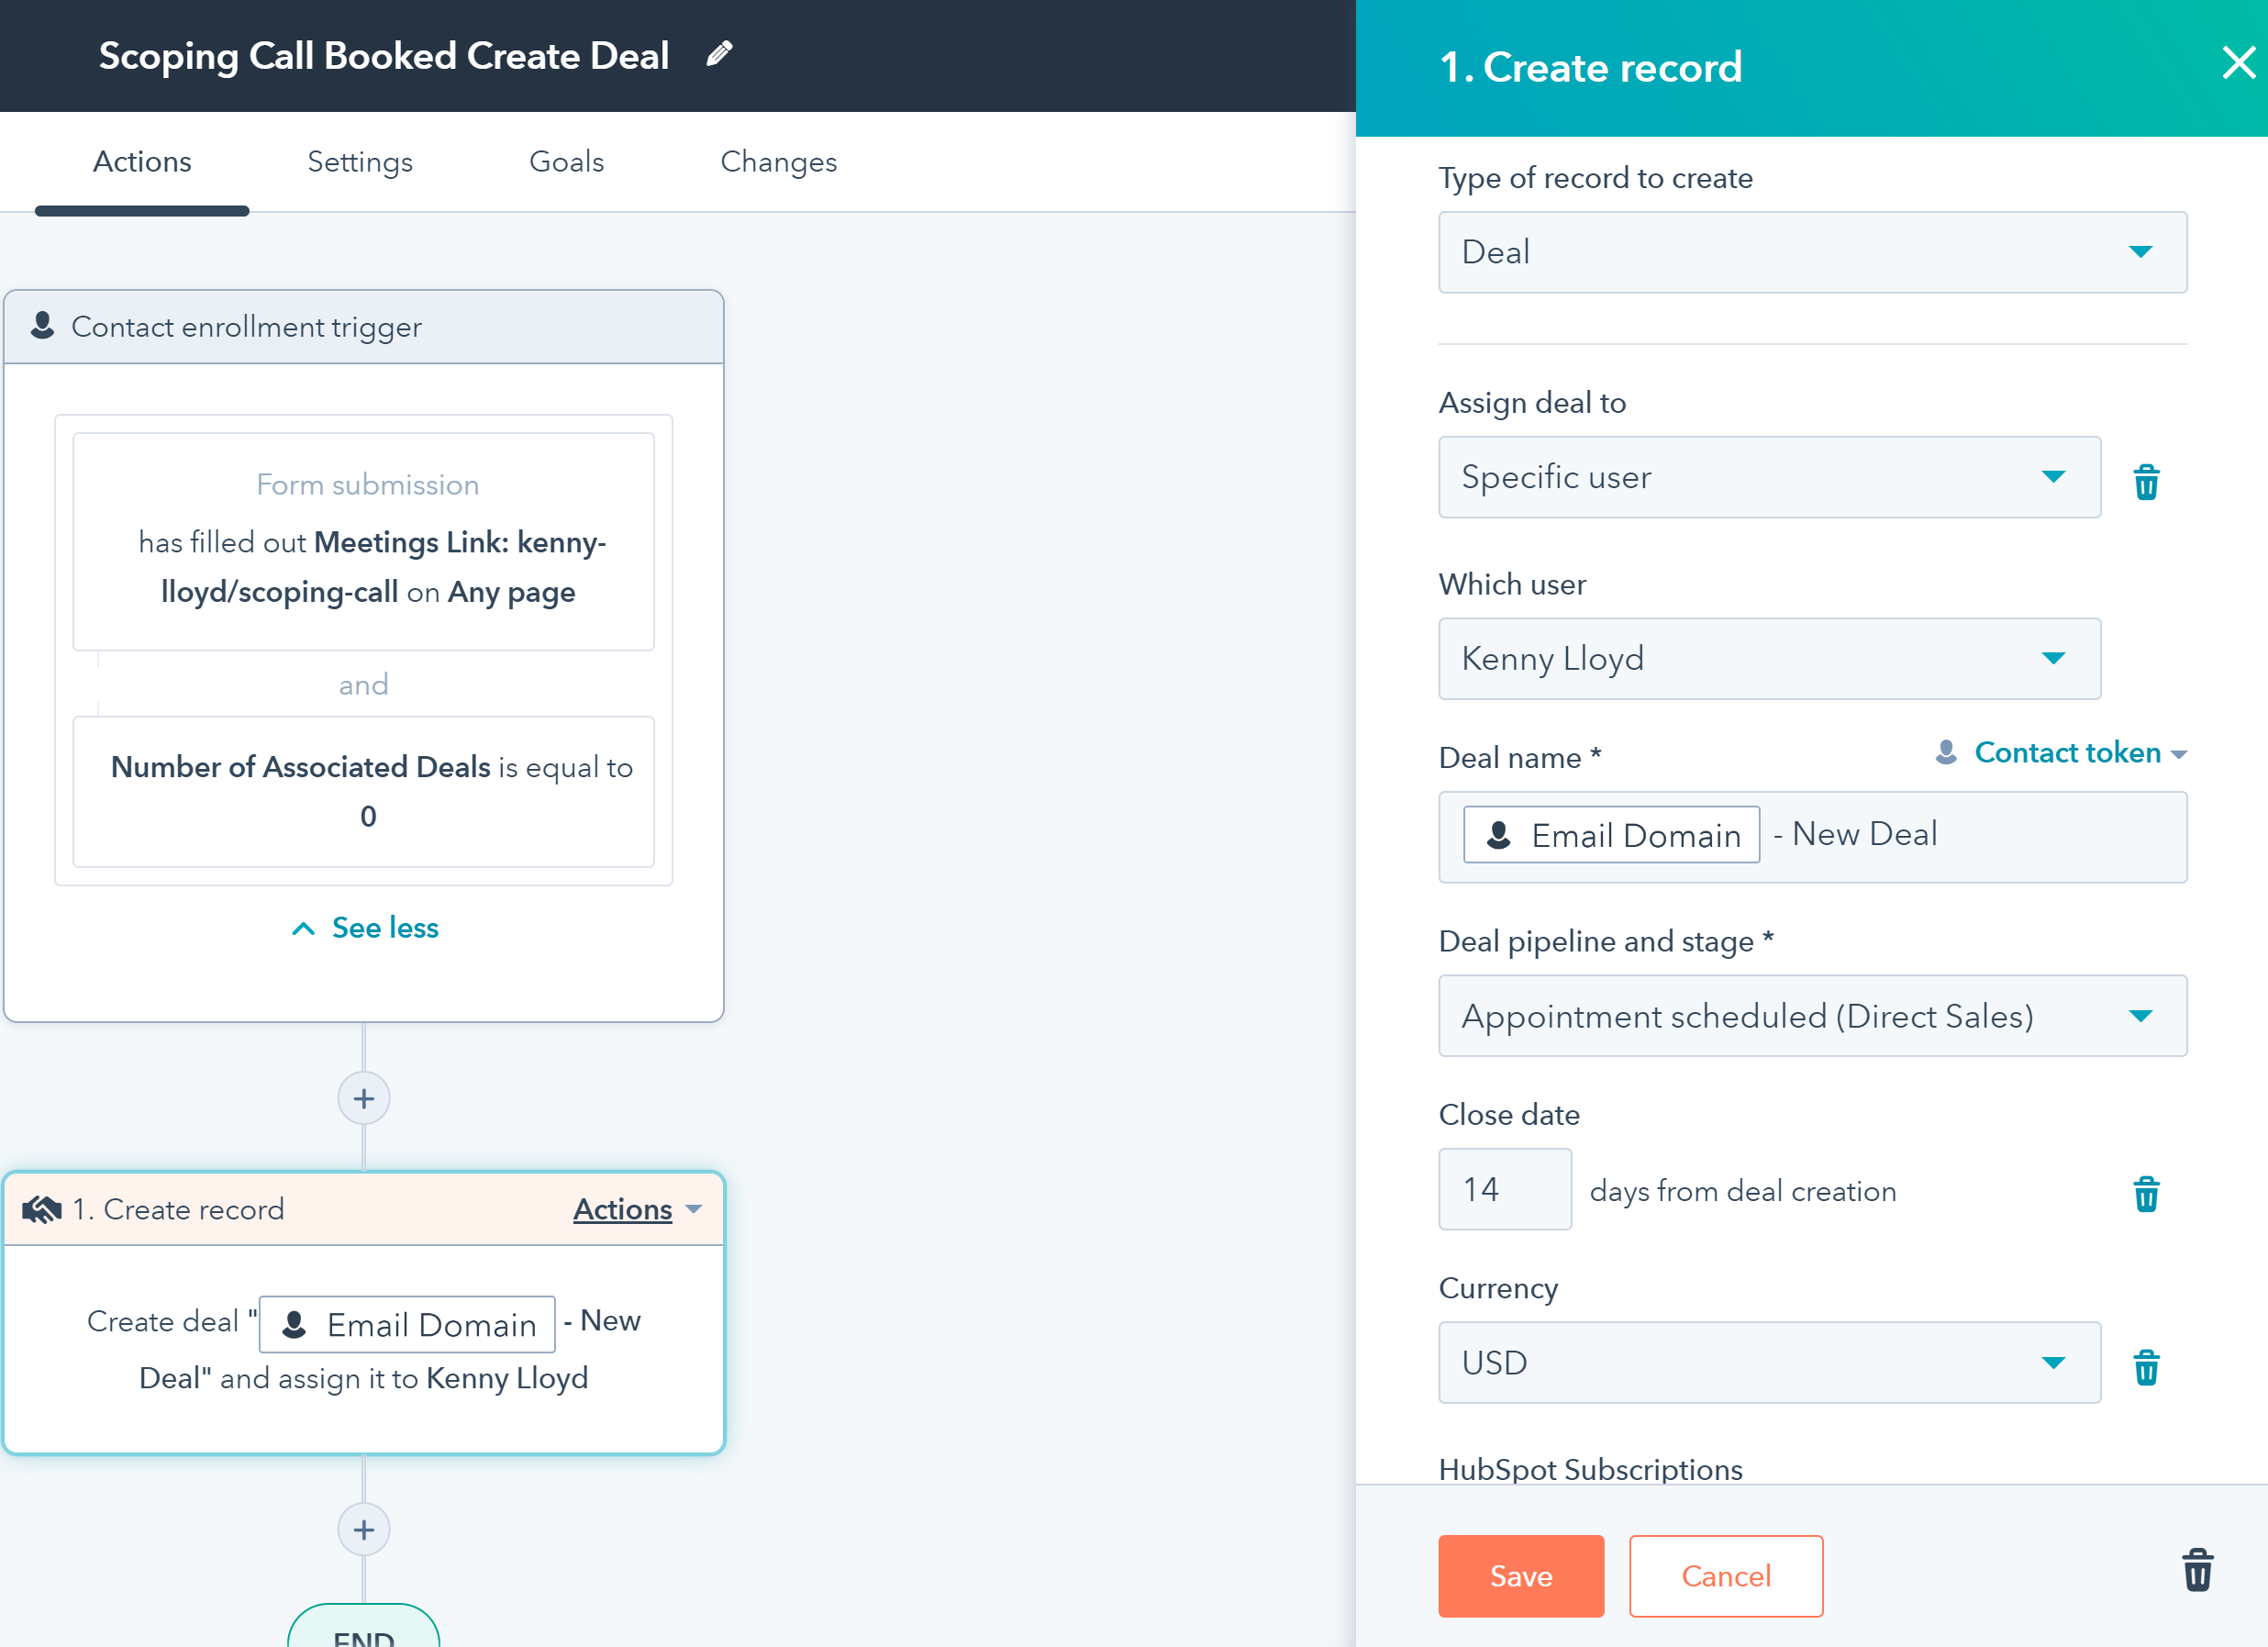
Task: Click the Email Domain token in Deal name
Action: 1611,835
